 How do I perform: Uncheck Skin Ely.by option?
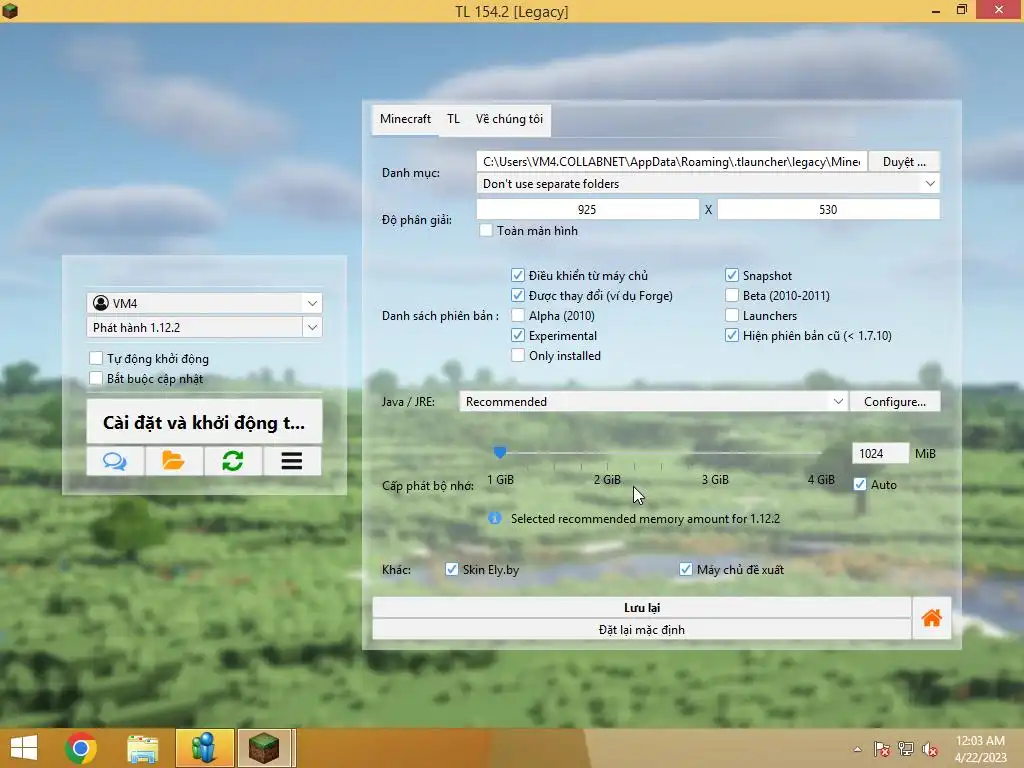[451, 569]
